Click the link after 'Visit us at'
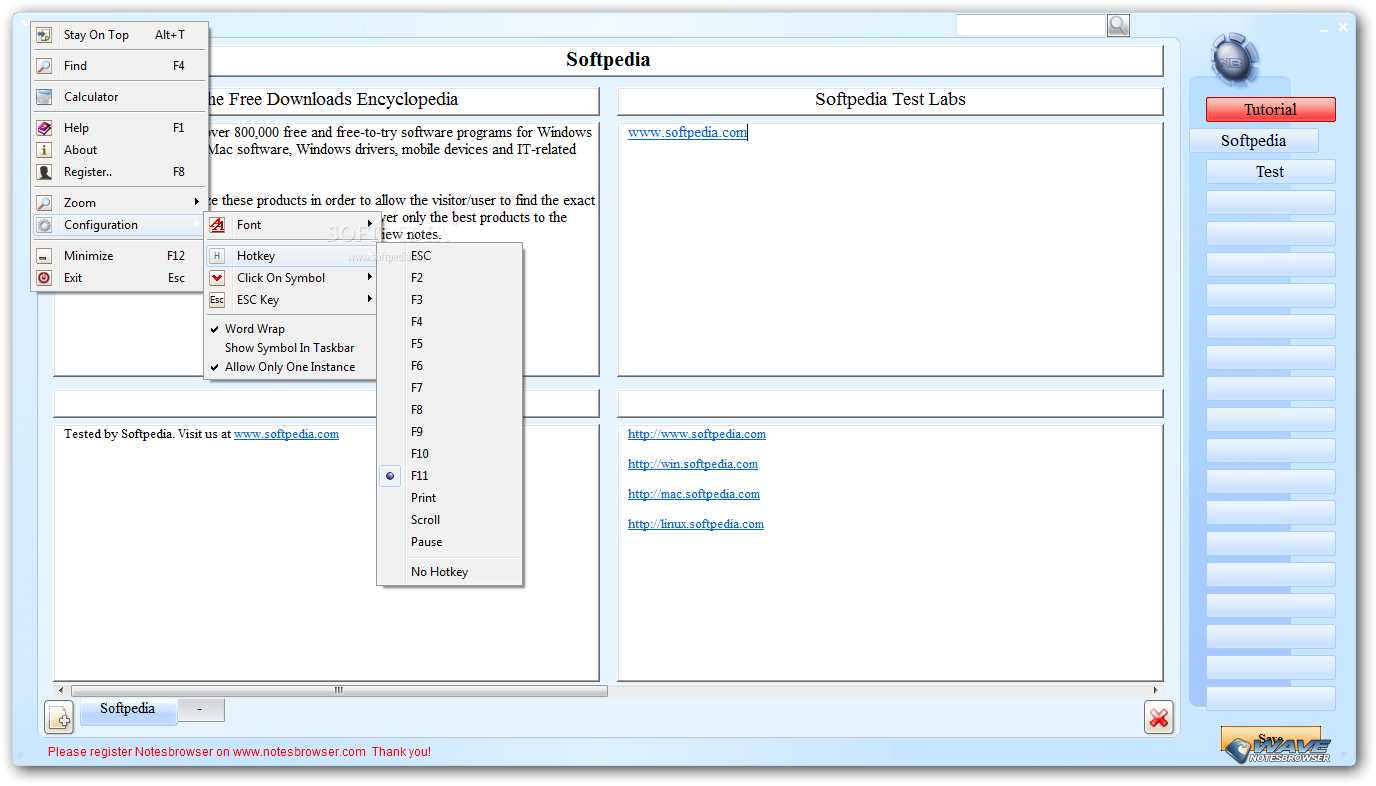Image resolution: width=1376 pixels, height=786 pixels. click(286, 434)
